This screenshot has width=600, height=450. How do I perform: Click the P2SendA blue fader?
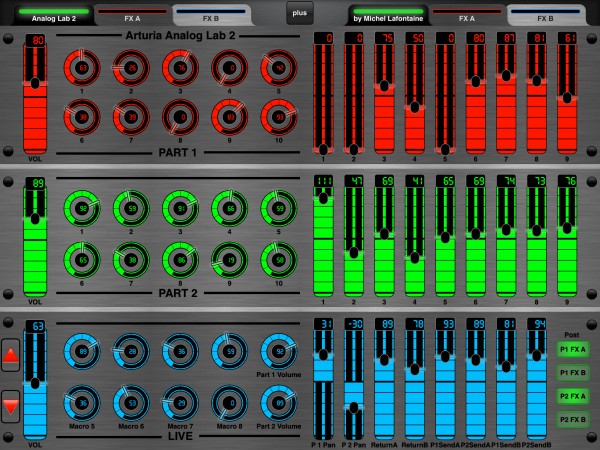pyautogui.click(x=476, y=385)
